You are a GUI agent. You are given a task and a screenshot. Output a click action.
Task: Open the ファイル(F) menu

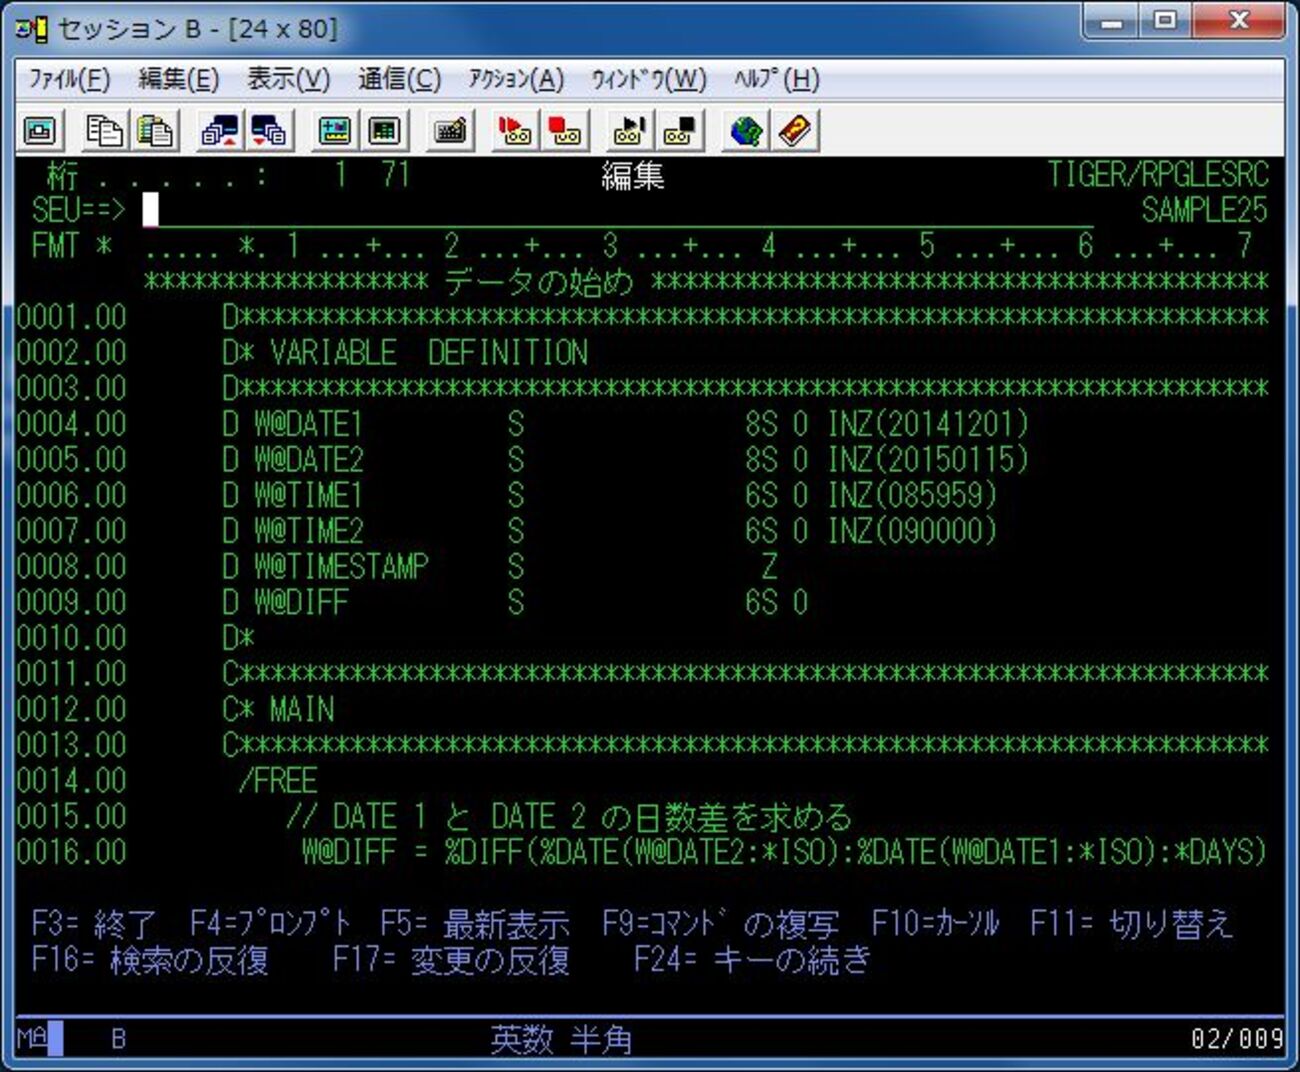pos(69,79)
